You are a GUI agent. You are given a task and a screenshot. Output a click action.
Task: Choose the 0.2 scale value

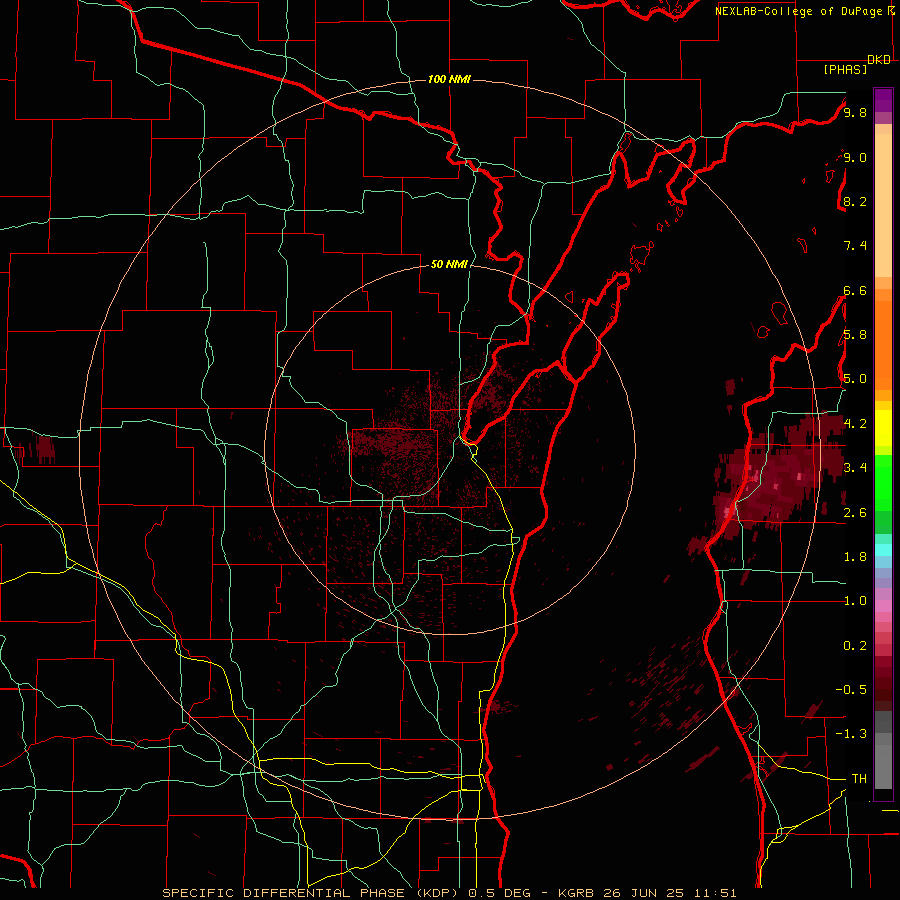coord(855,646)
